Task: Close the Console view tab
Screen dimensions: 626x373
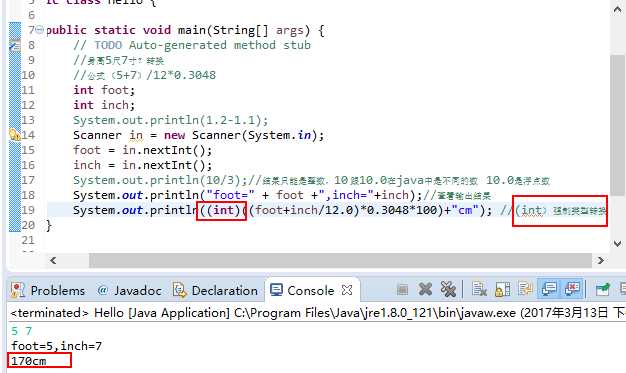Action: (x=347, y=290)
